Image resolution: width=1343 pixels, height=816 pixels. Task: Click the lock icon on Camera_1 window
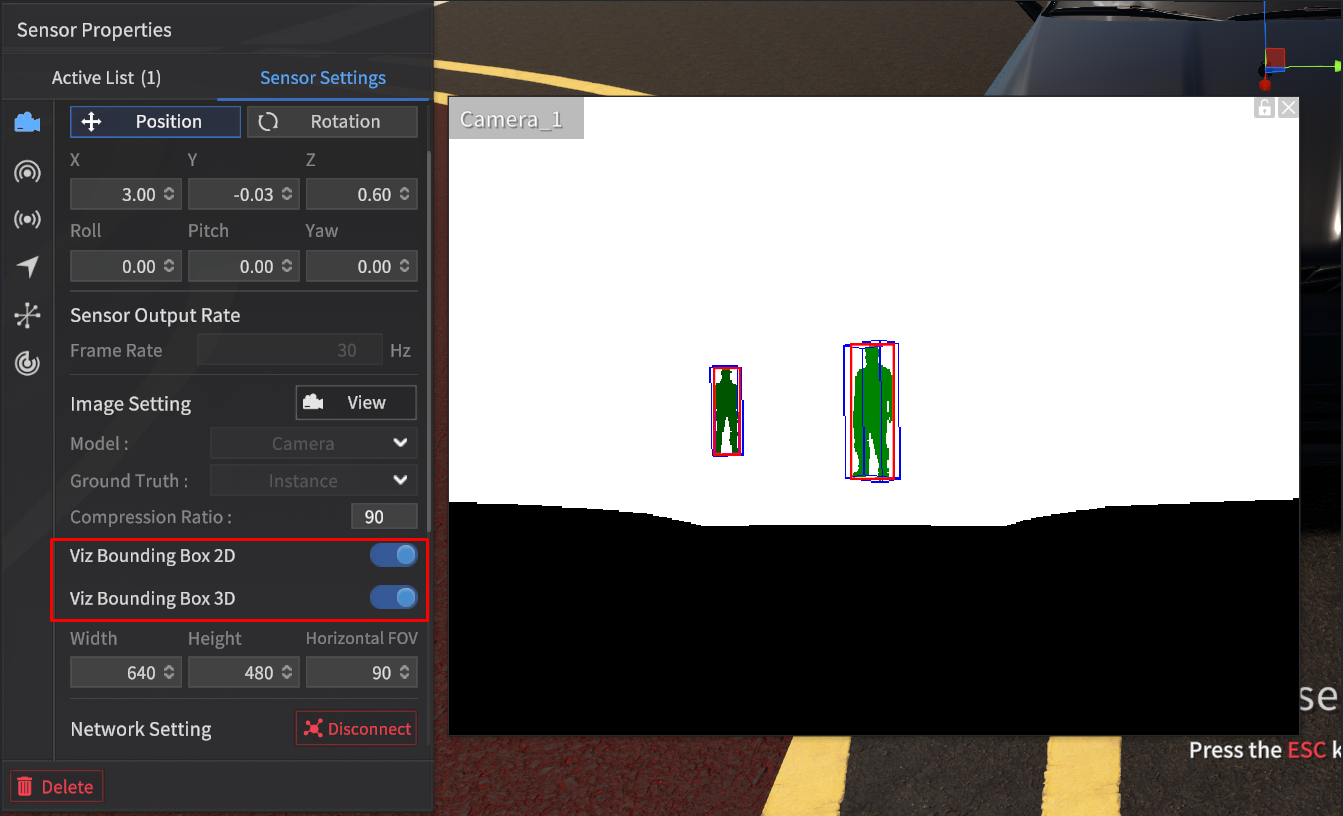tap(1265, 107)
